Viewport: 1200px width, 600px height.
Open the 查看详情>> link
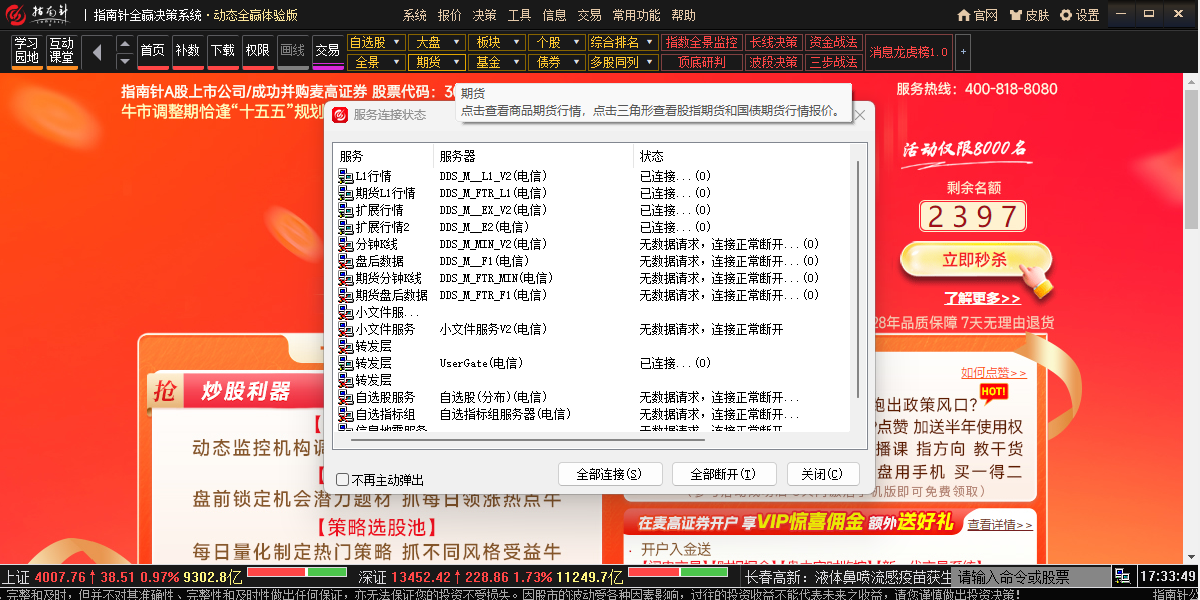(x=1001, y=524)
